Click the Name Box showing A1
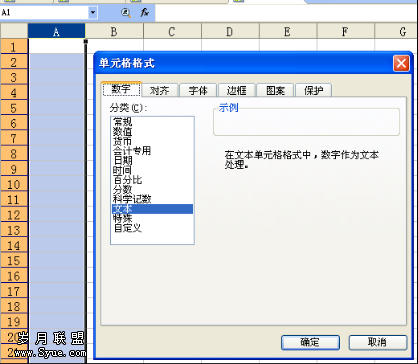Screen dimensions: 418x364 44,13
